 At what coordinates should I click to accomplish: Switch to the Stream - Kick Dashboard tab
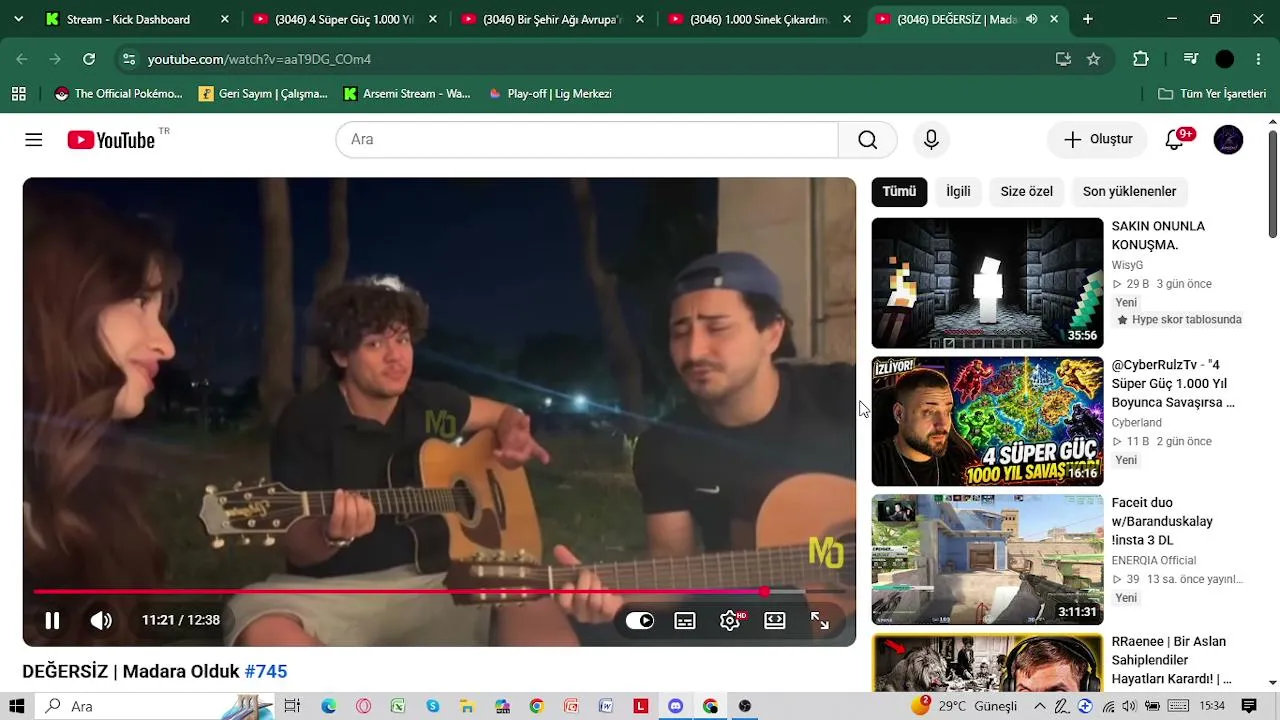point(138,19)
